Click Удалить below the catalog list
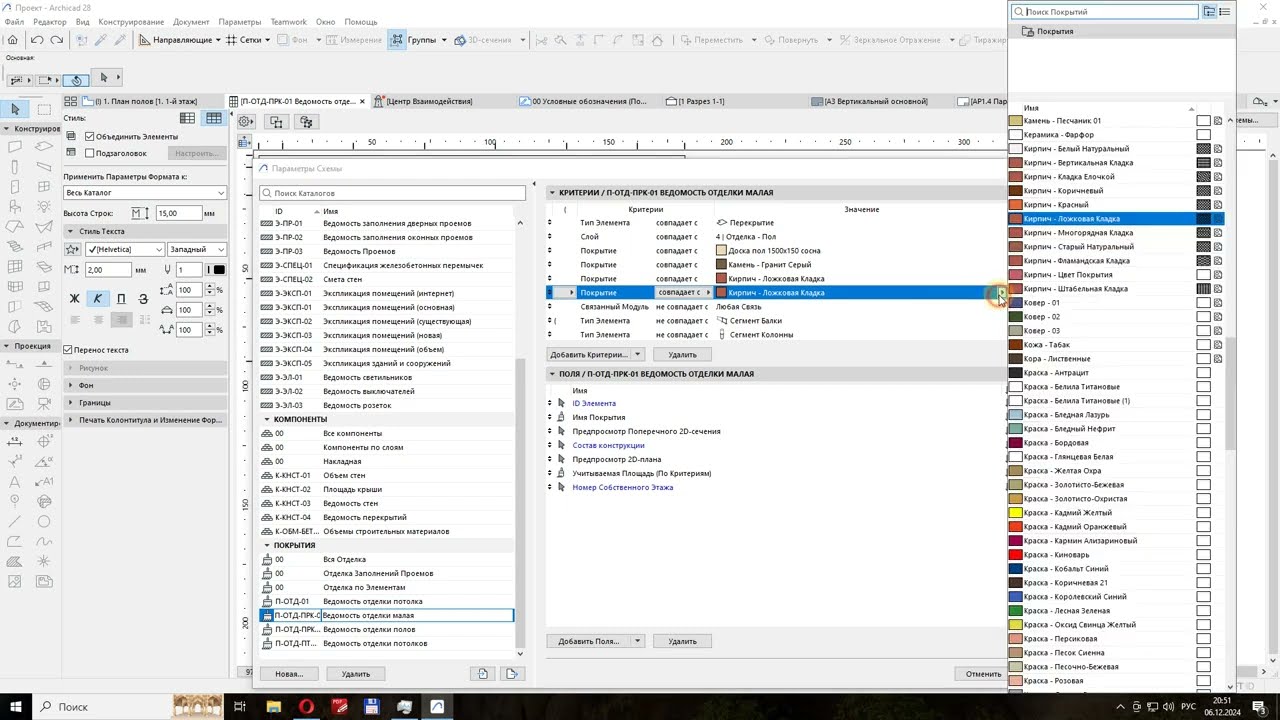The image size is (1280, 720). (356, 674)
